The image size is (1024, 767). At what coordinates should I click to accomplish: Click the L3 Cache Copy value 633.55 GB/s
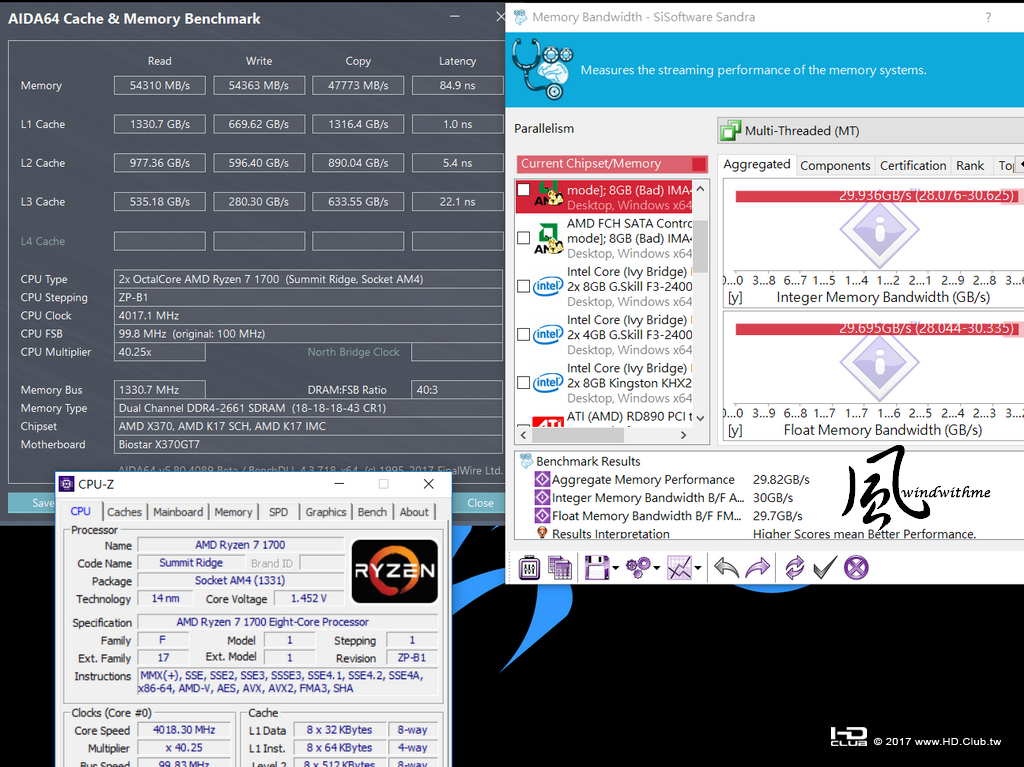click(x=358, y=202)
